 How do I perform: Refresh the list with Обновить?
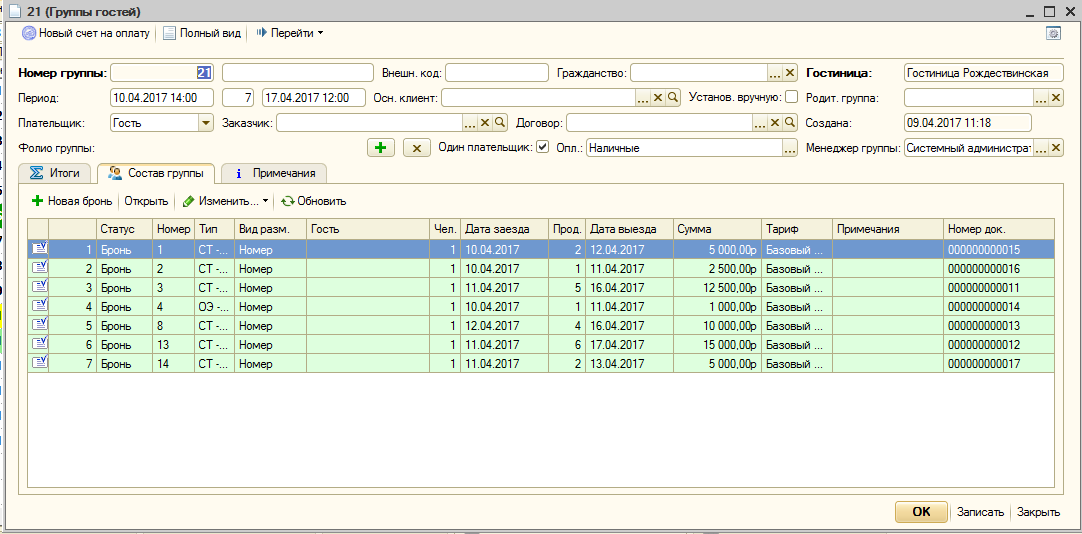pos(313,201)
